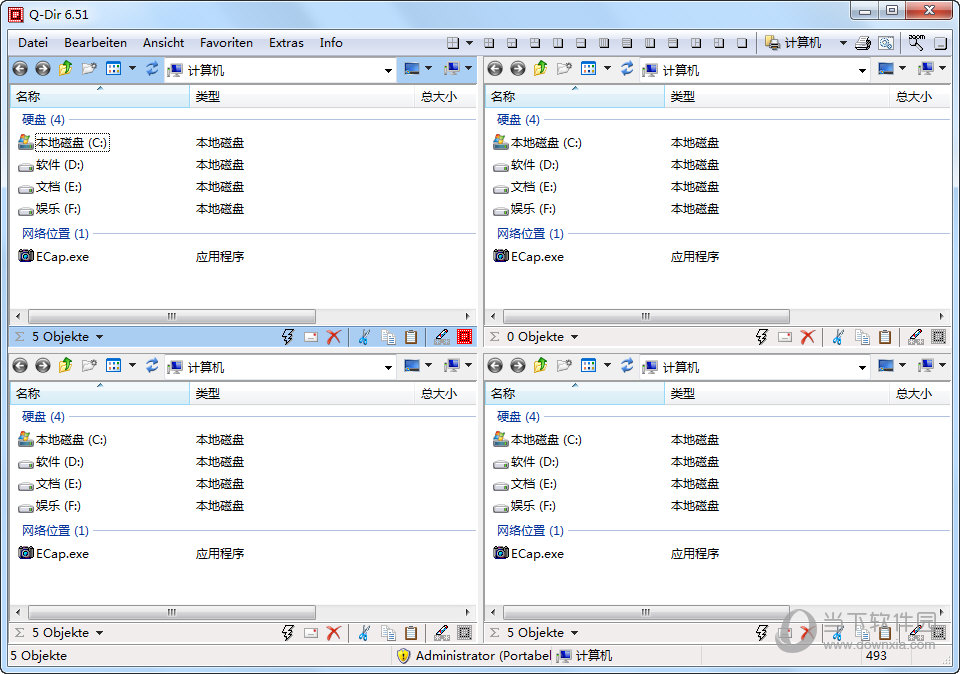Collapse the 硬盘 (4) group in bottom-right pane
Screen dimensions: 960x674
tap(518, 416)
